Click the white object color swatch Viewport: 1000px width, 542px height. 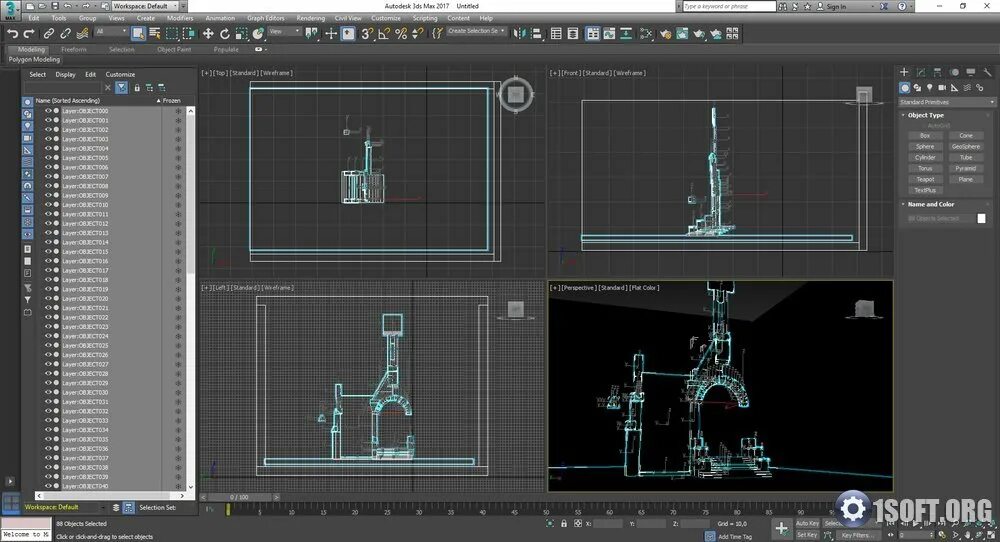coord(981,218)
